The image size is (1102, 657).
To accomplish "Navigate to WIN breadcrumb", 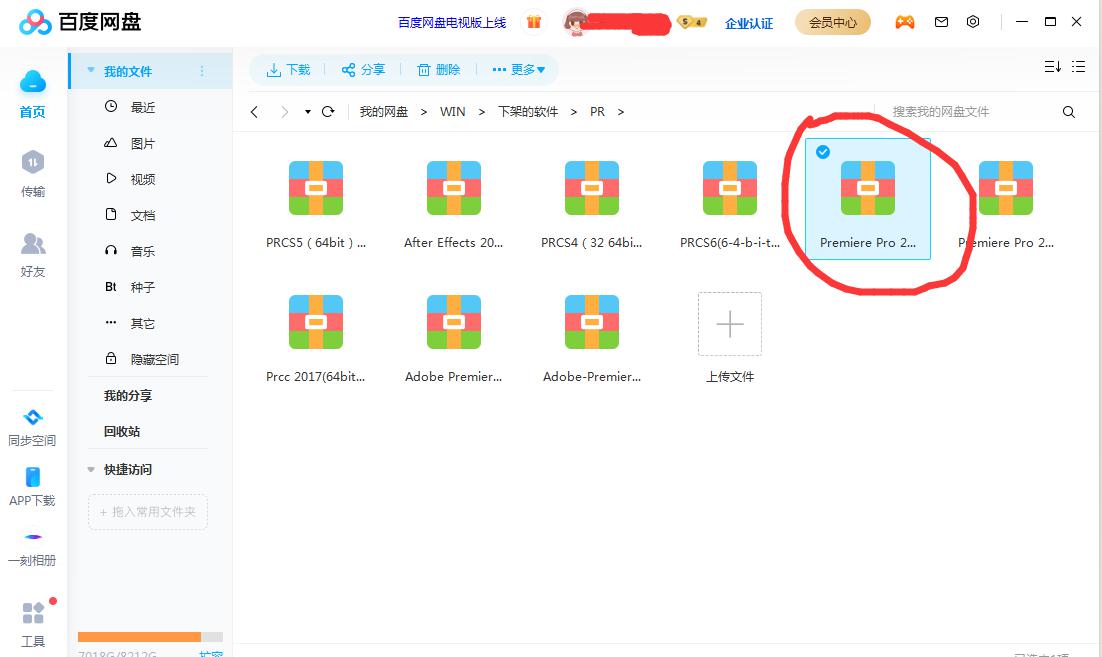I will coord(453,112).
